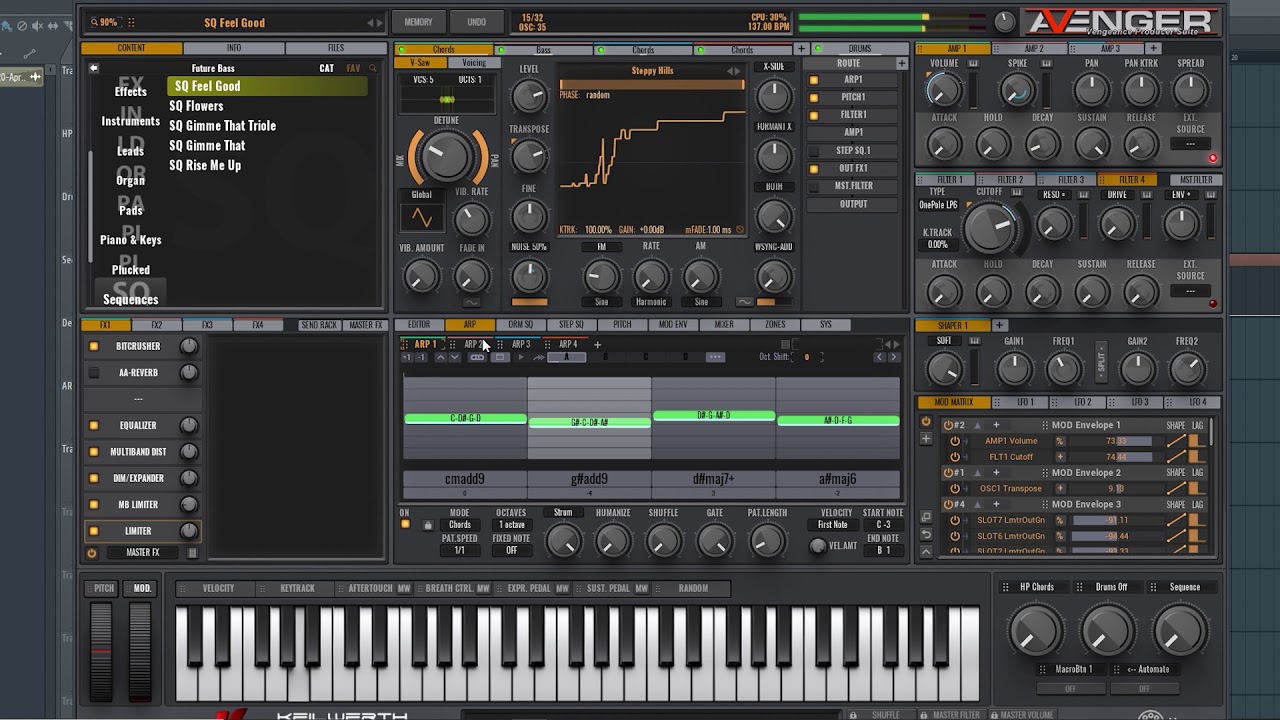
Task: Open the filter TYPE dropdown OnePole LP6
Action: pos(938,205)
